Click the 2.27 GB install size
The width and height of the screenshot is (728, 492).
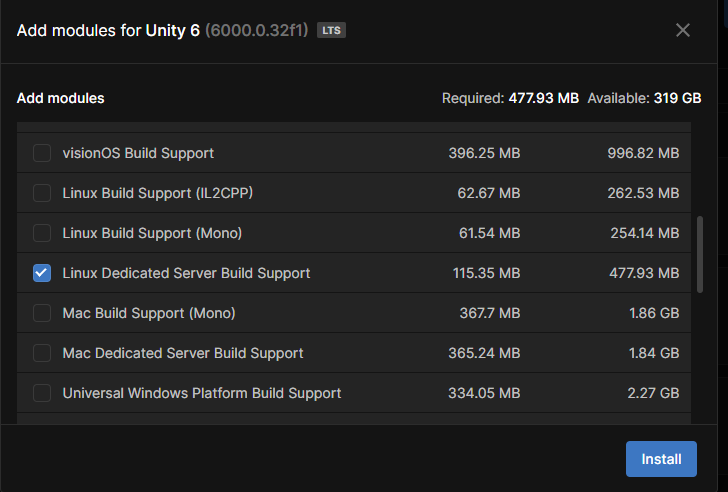coord(653,393)
